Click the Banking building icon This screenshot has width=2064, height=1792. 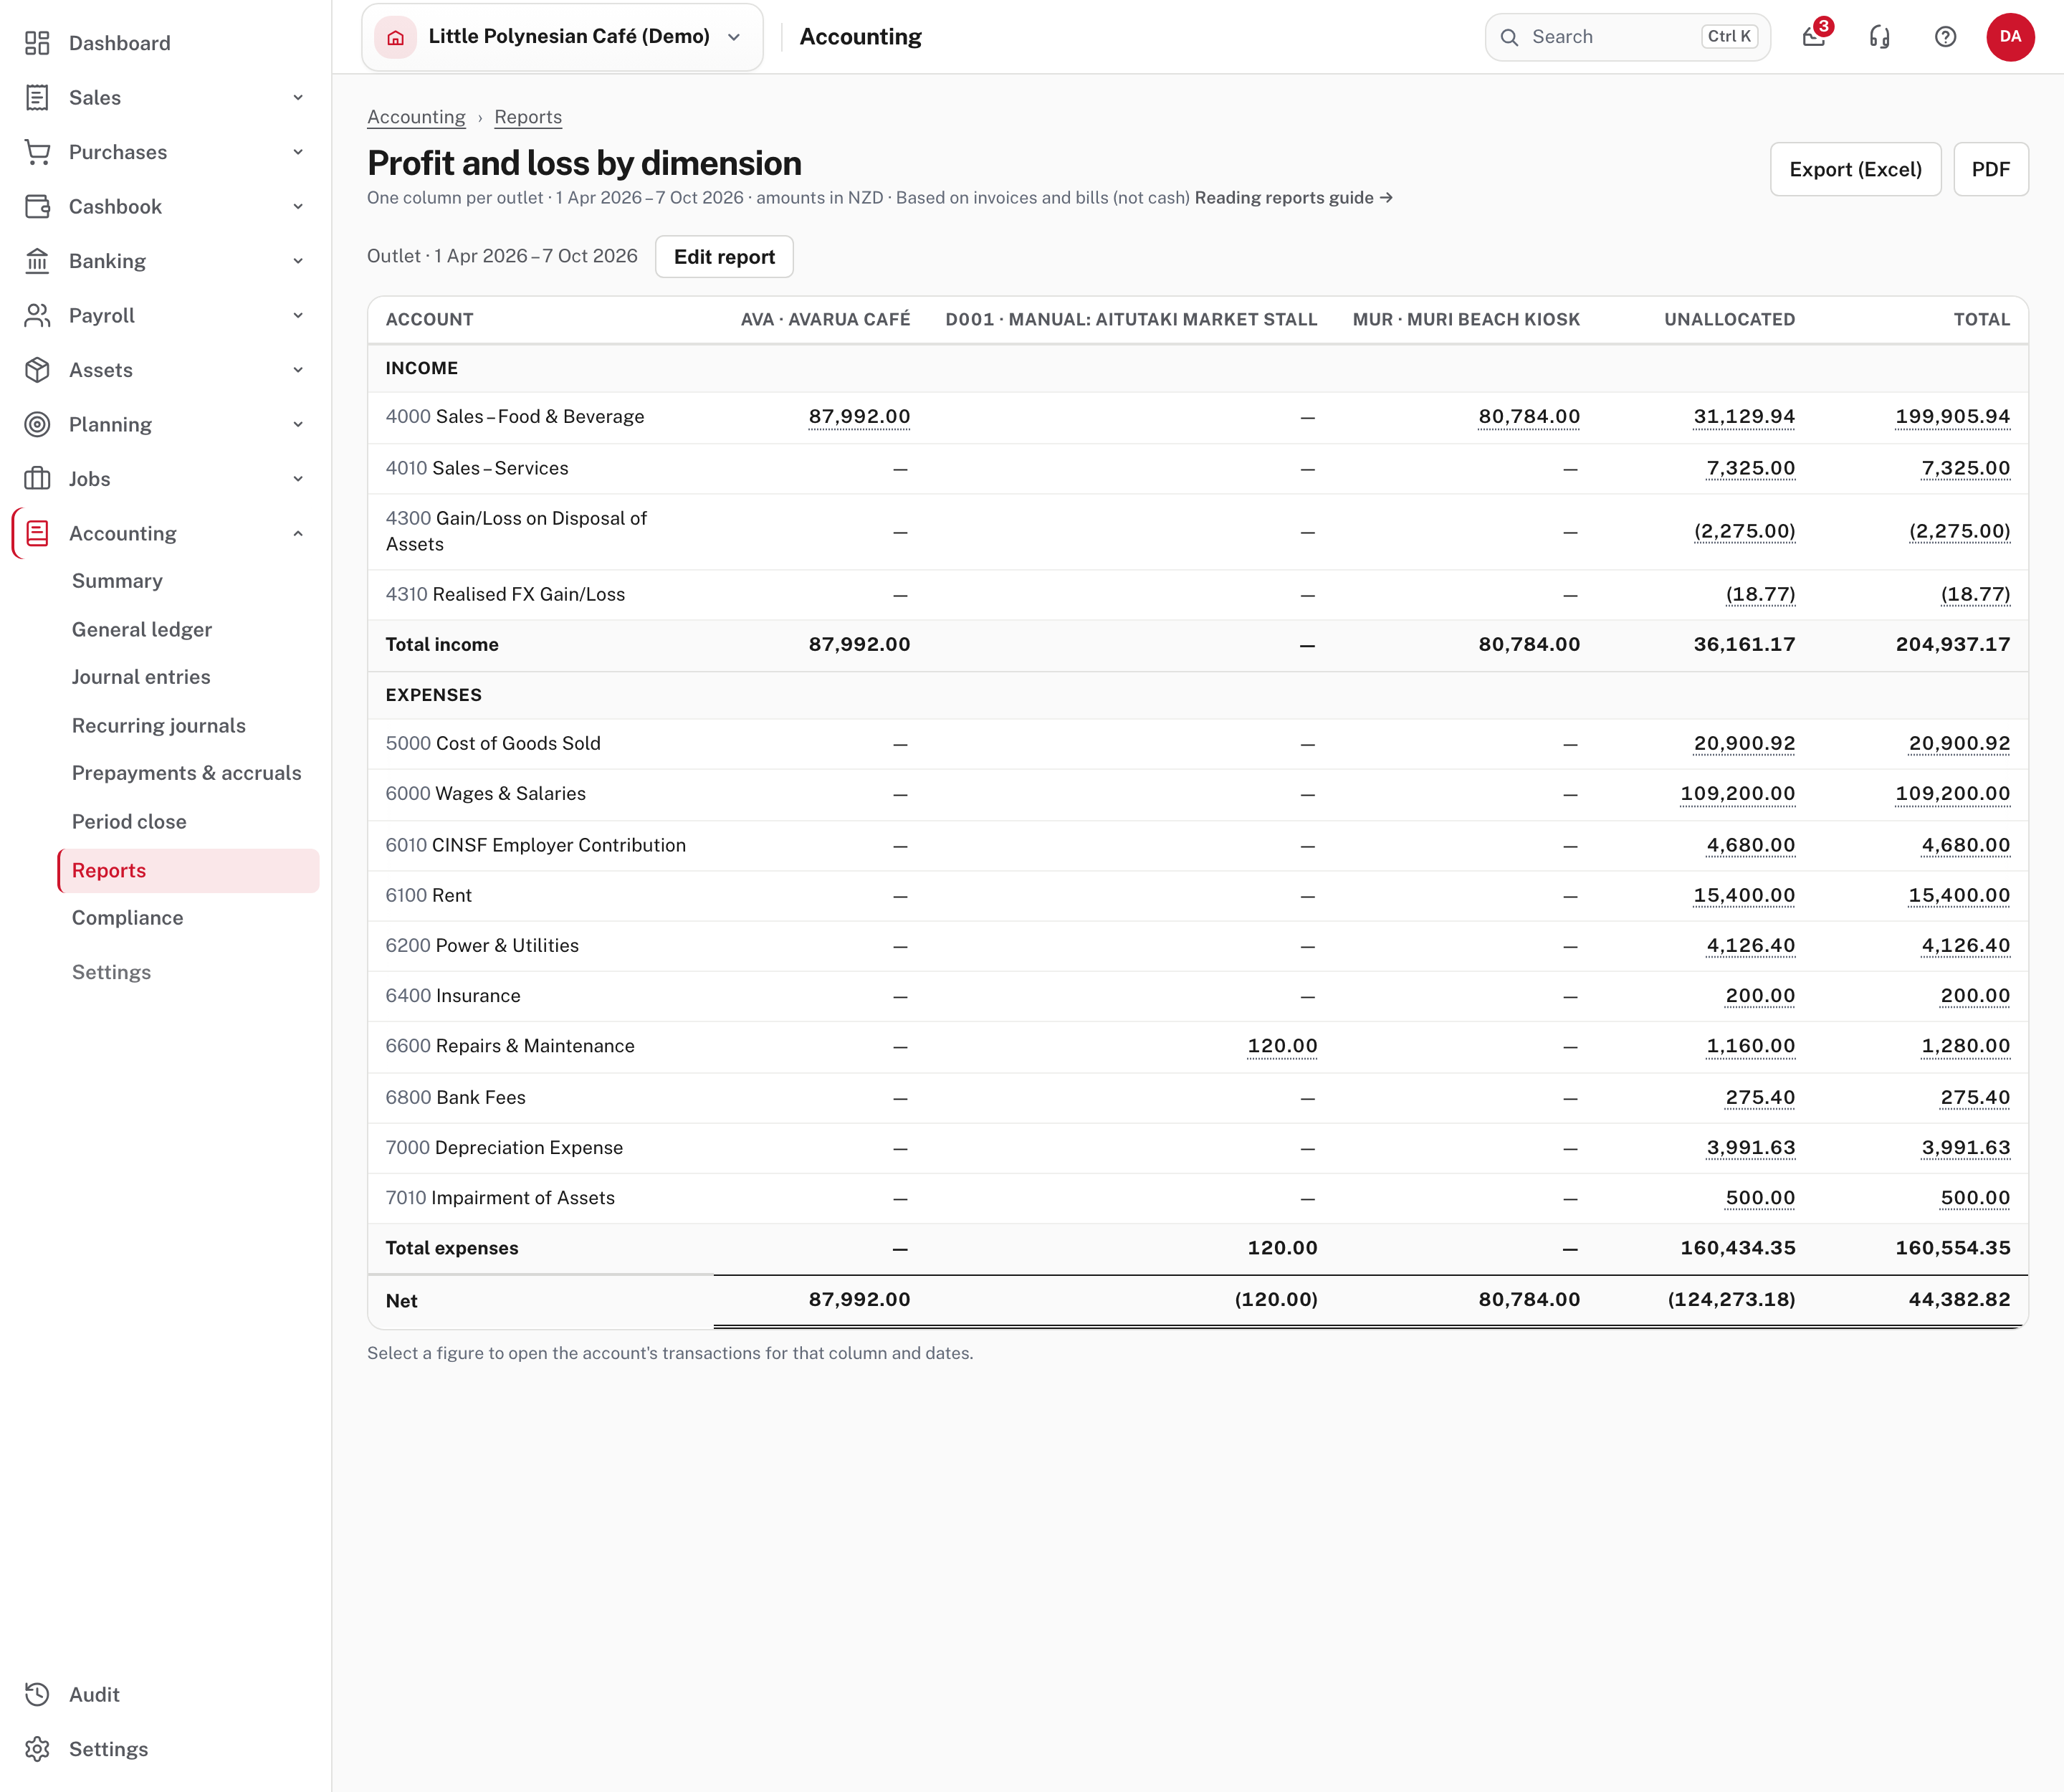point(37,261)
